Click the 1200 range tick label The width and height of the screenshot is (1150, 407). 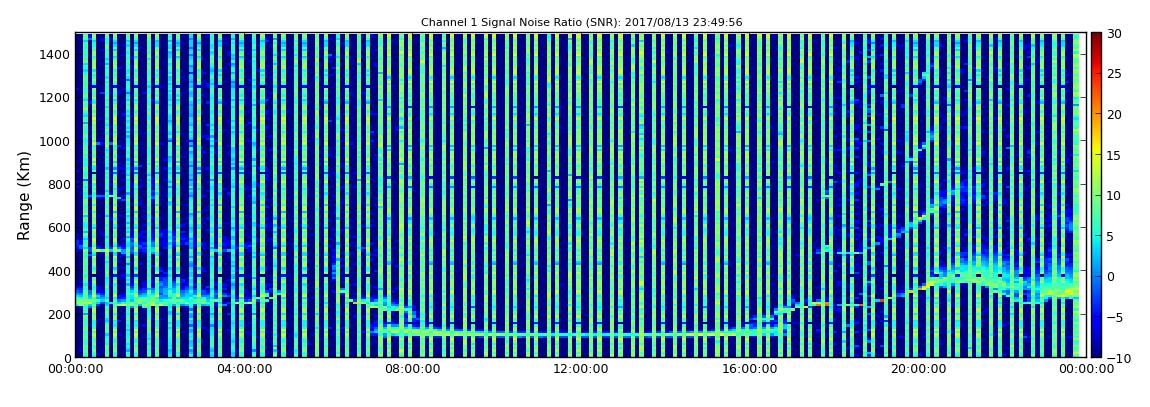(56, 98)
